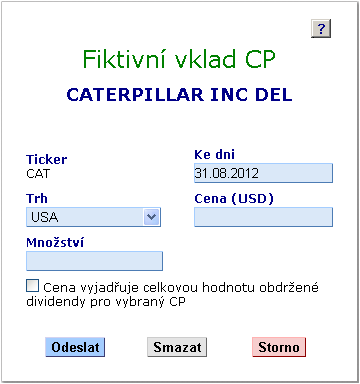The image size is (360, 384).
Task: Click the Ke dni date field
Action: point(263,173)
